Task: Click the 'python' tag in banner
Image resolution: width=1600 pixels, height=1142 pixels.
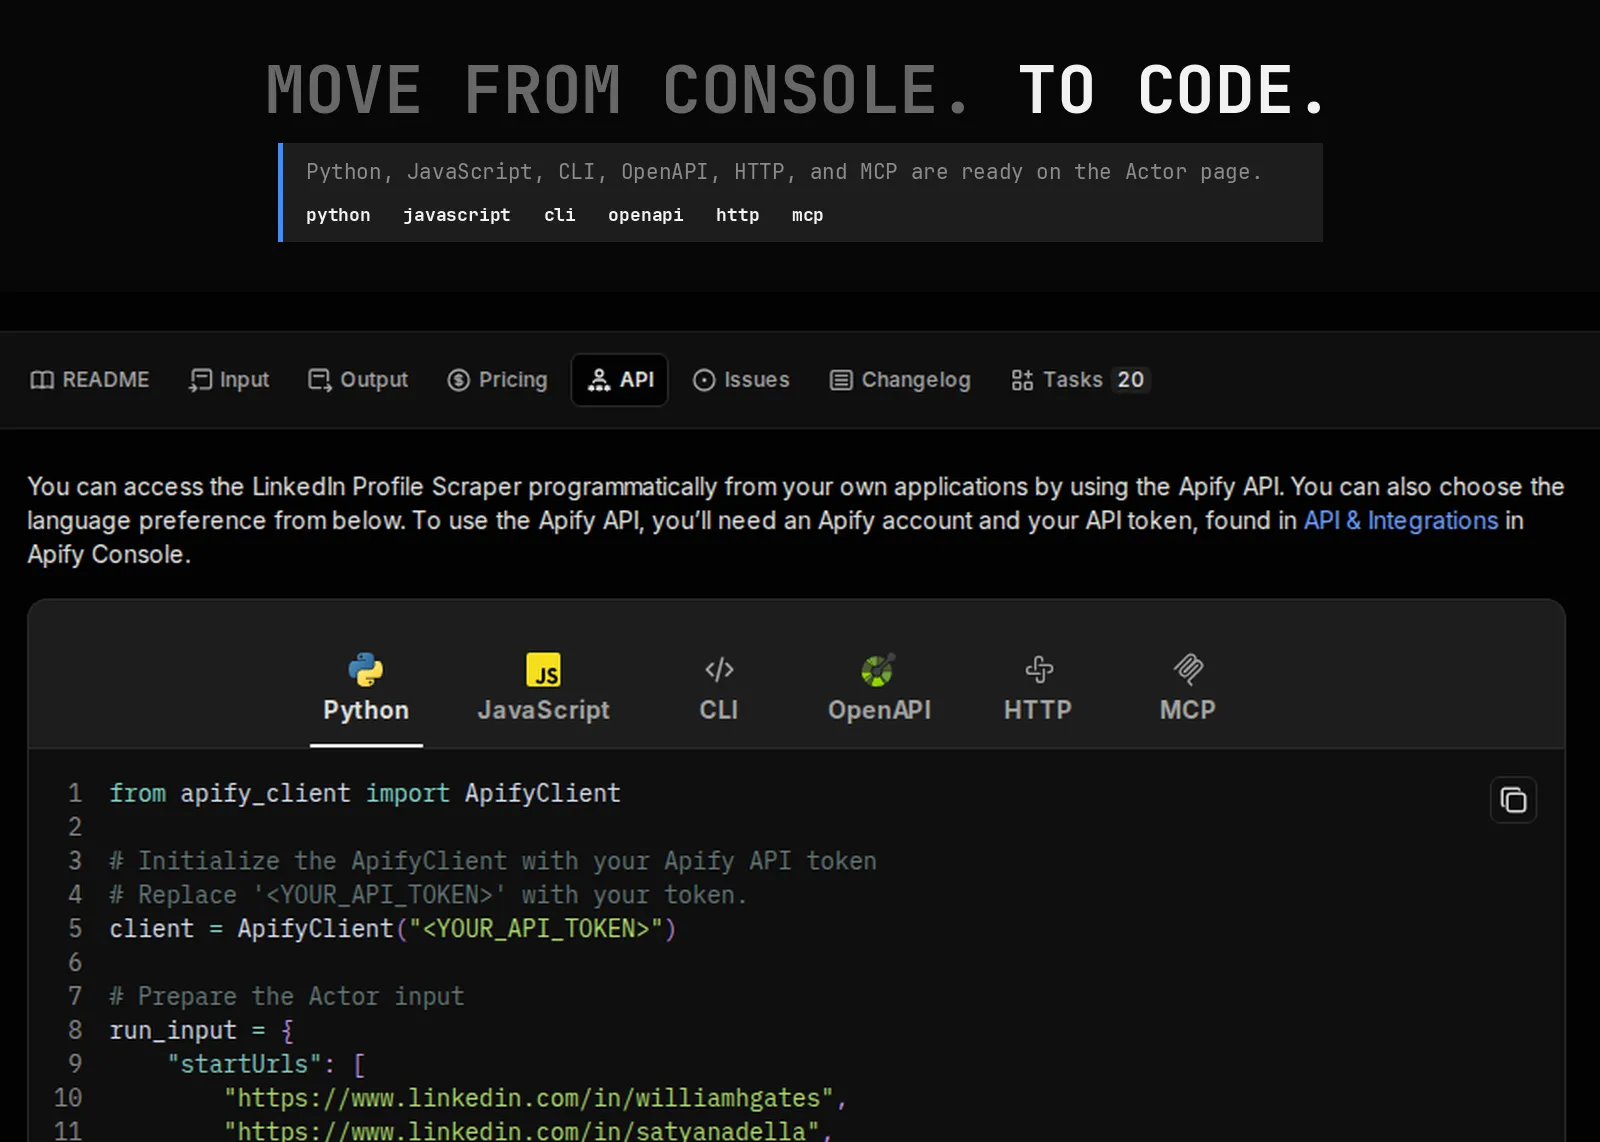Action: click(x=338, y=215)
